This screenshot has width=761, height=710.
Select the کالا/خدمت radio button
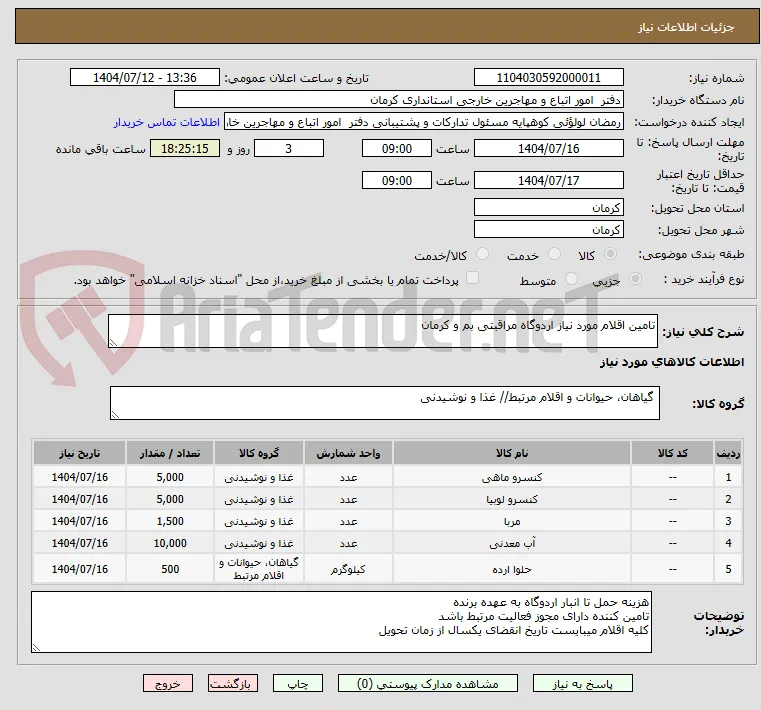482,254
